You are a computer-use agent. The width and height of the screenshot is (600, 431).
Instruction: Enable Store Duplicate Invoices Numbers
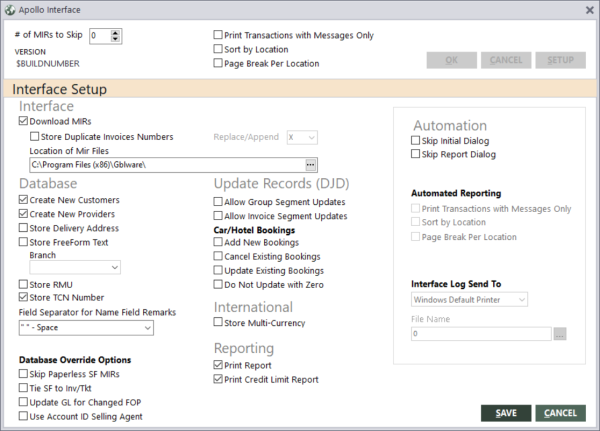point(34,136)
